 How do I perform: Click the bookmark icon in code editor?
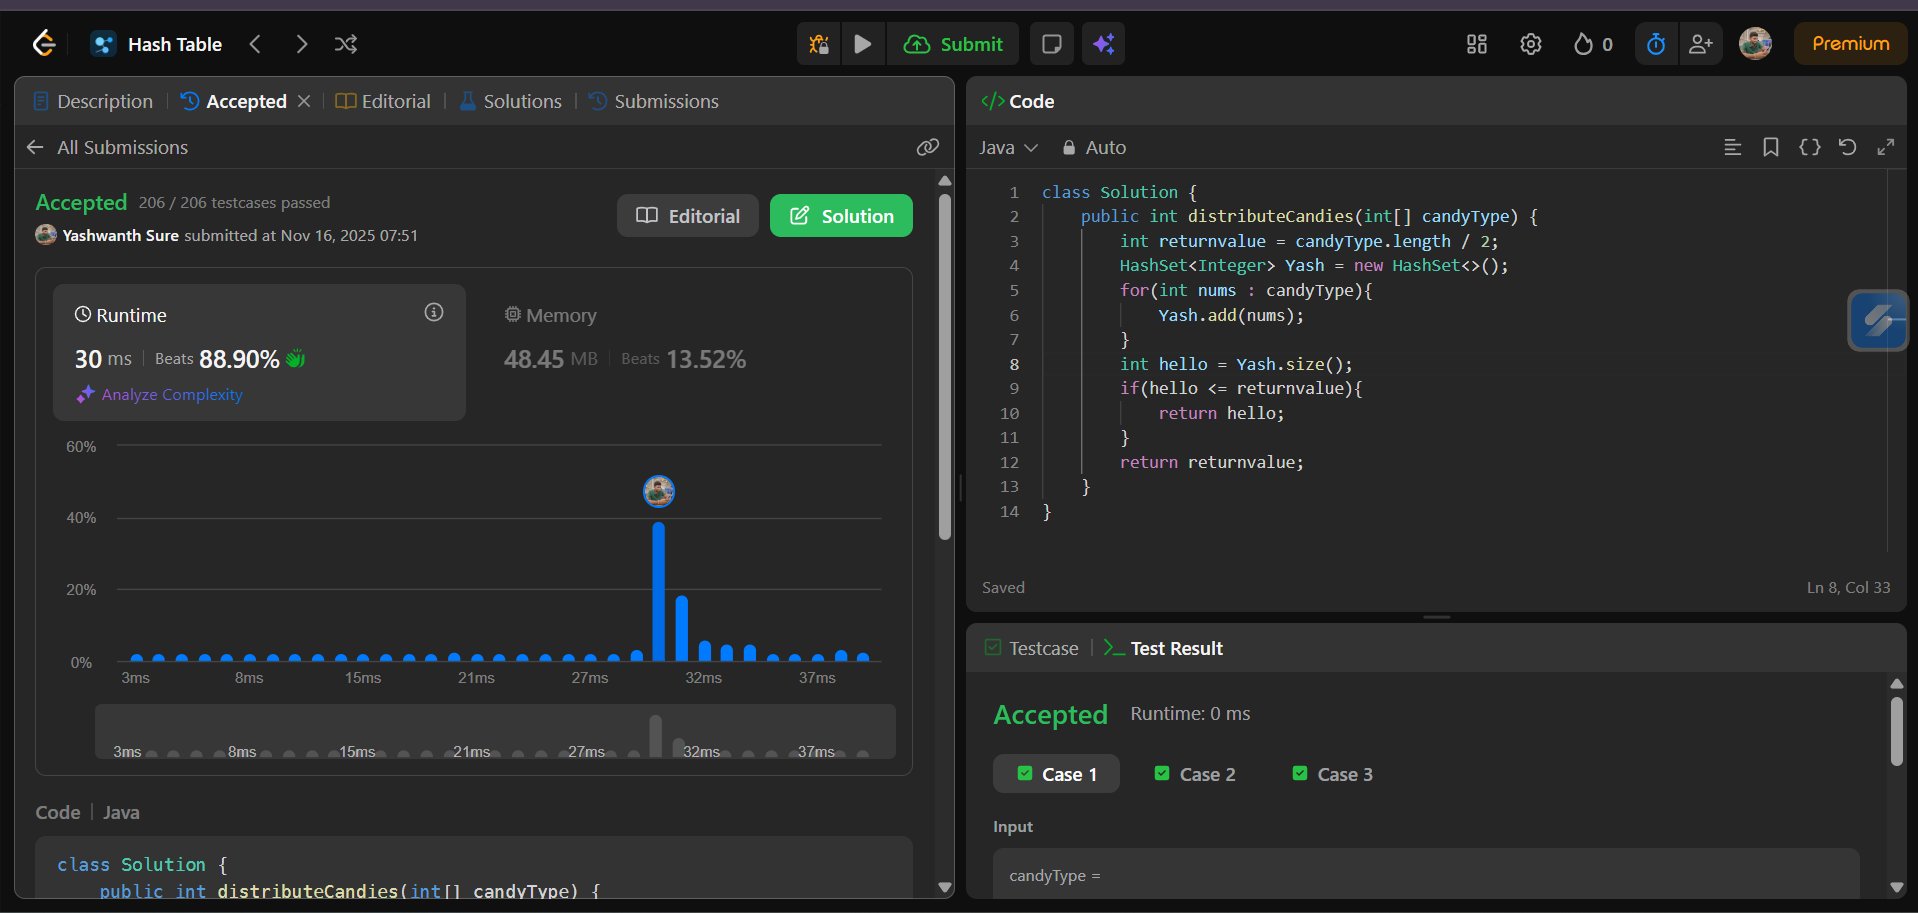[x=1770, y=147]
